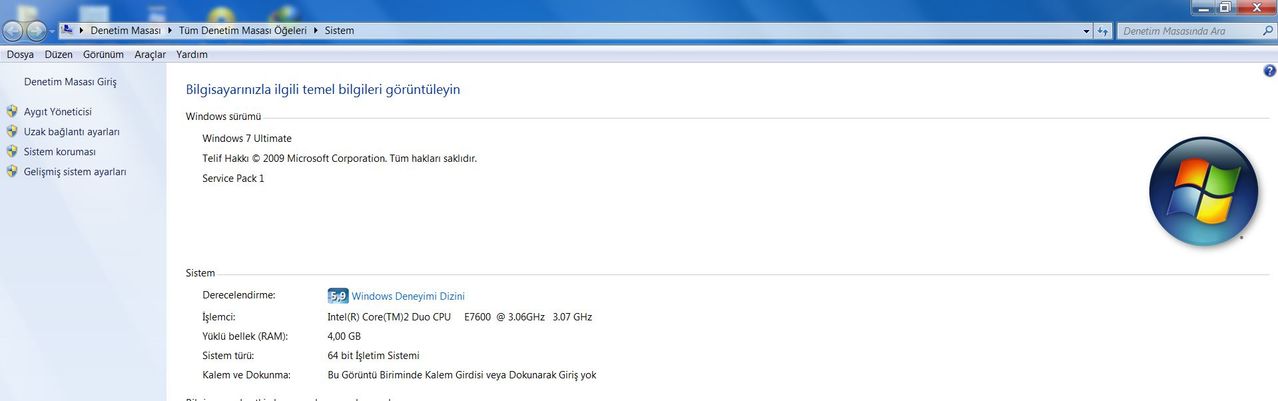Open Gelişmiş sistem ayarları link
1278x401 pixels.
[75, 172]
